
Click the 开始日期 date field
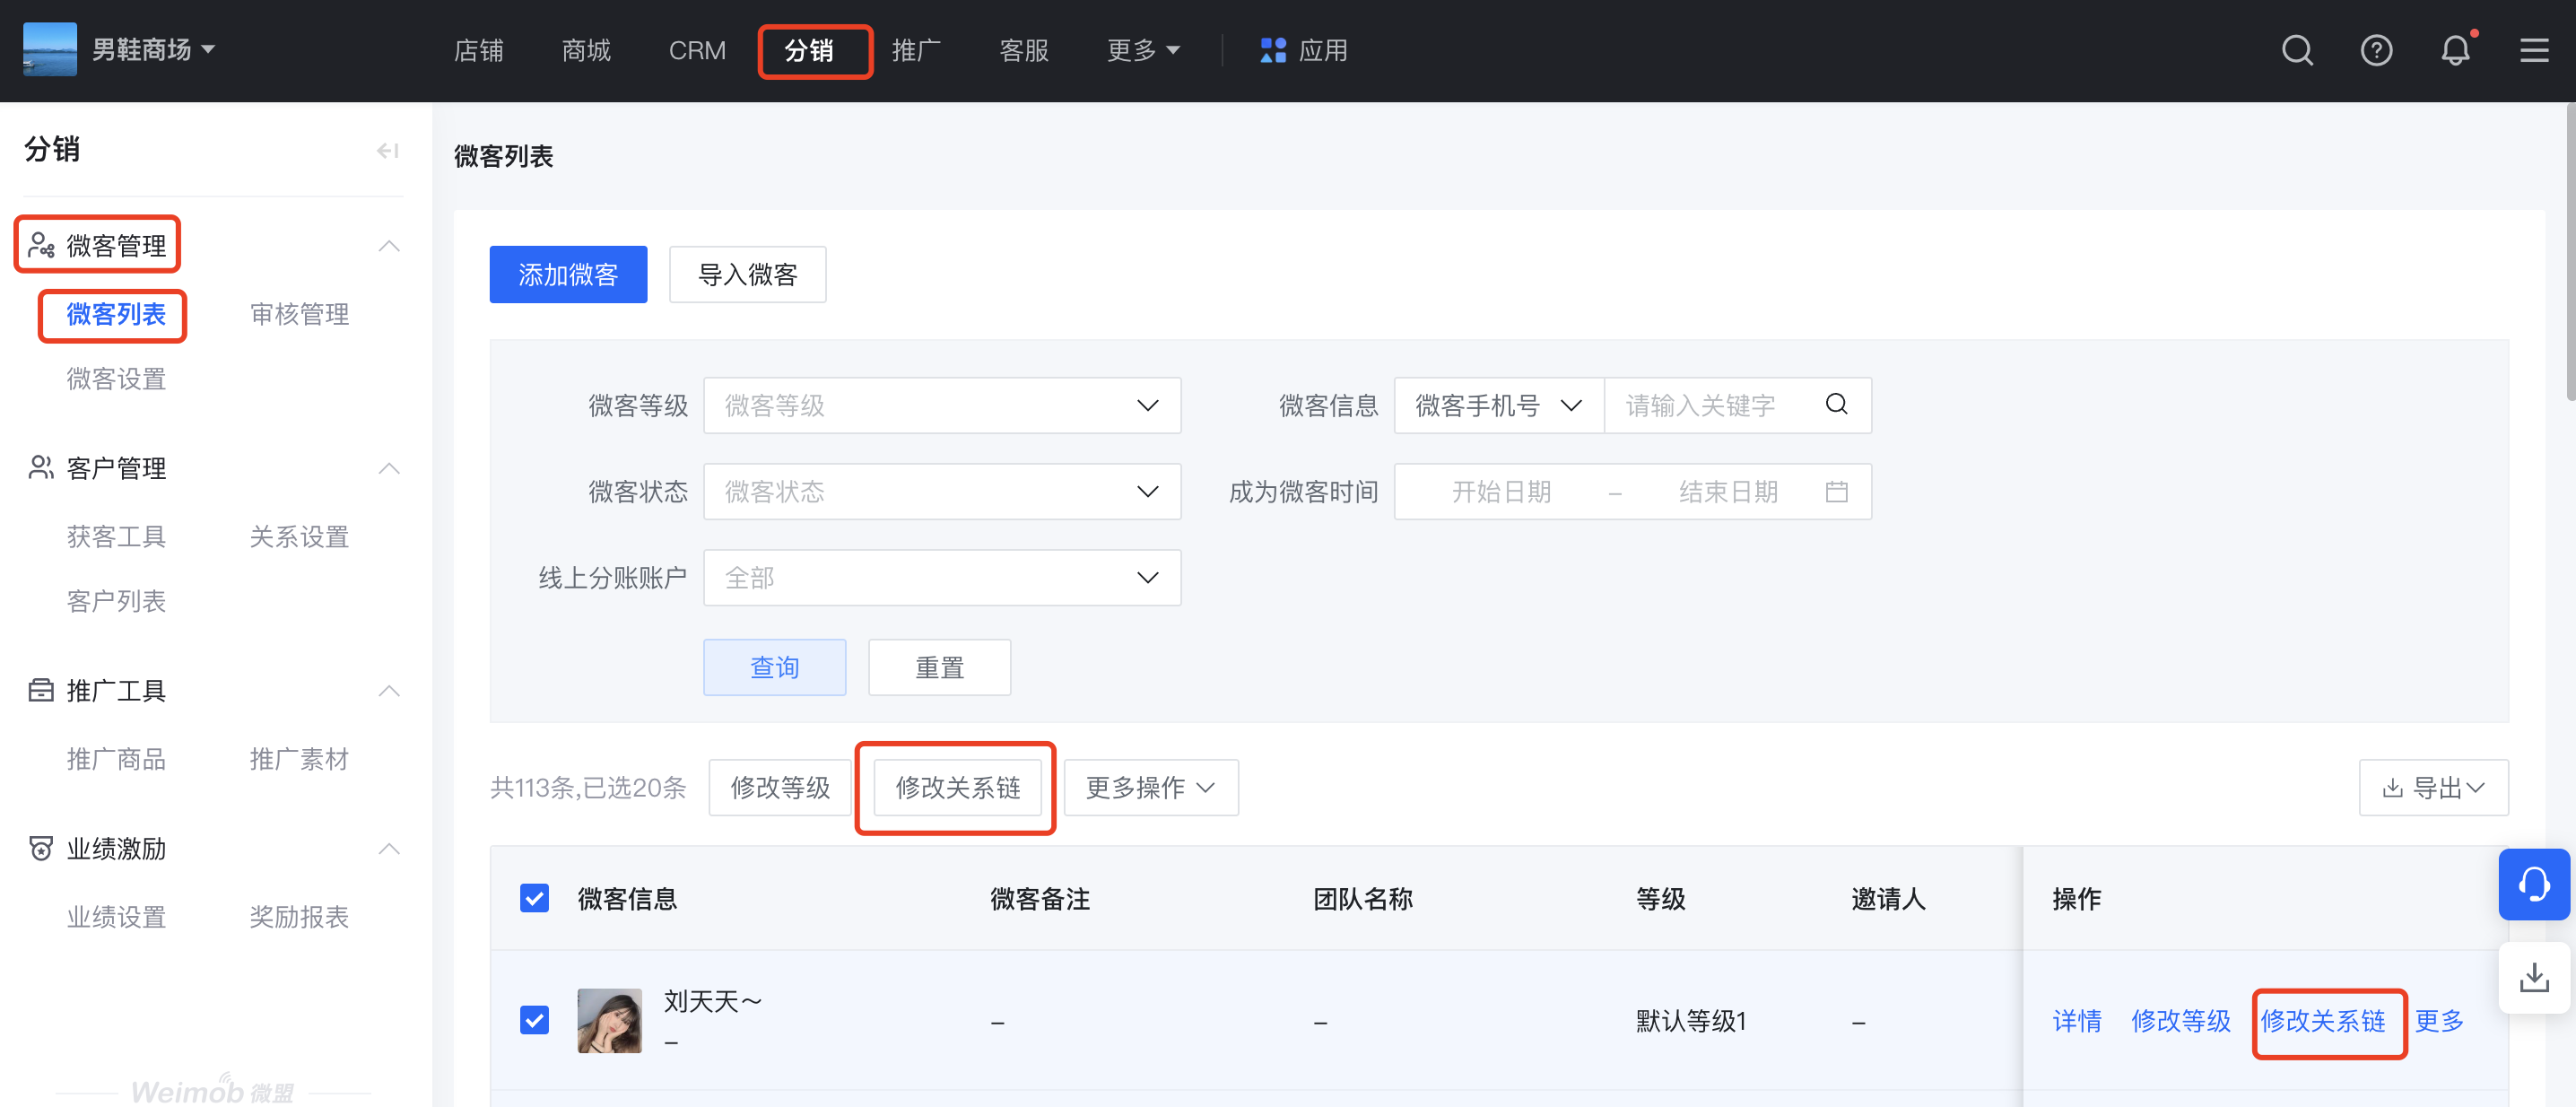tap(1501, 491)
